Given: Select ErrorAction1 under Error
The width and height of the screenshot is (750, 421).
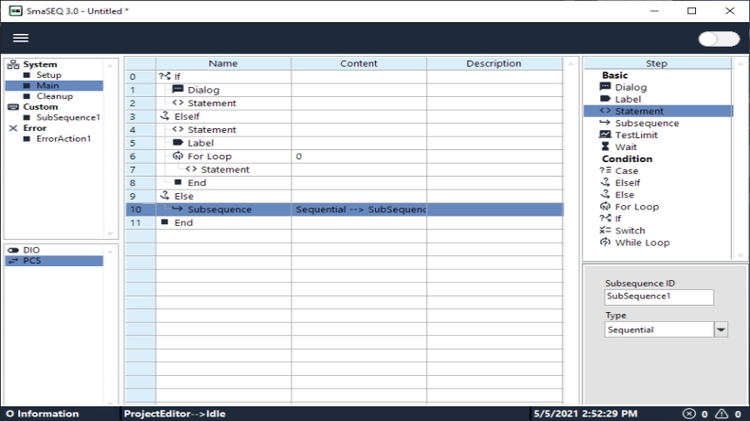Looking at the screenshot, I should pos(64,139).
